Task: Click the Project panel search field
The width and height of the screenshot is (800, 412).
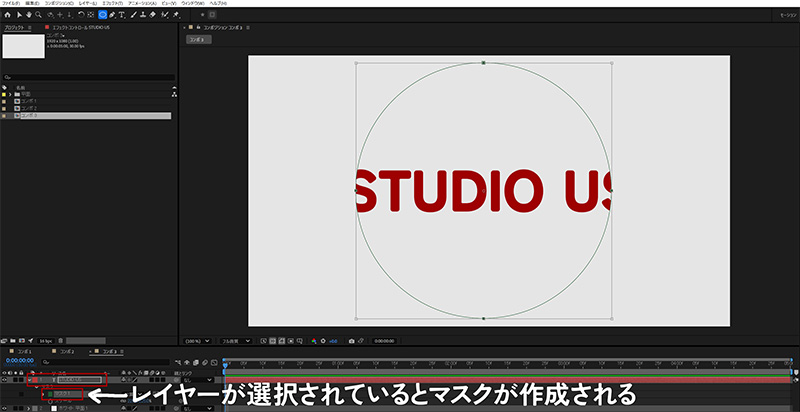Action: 89,78
